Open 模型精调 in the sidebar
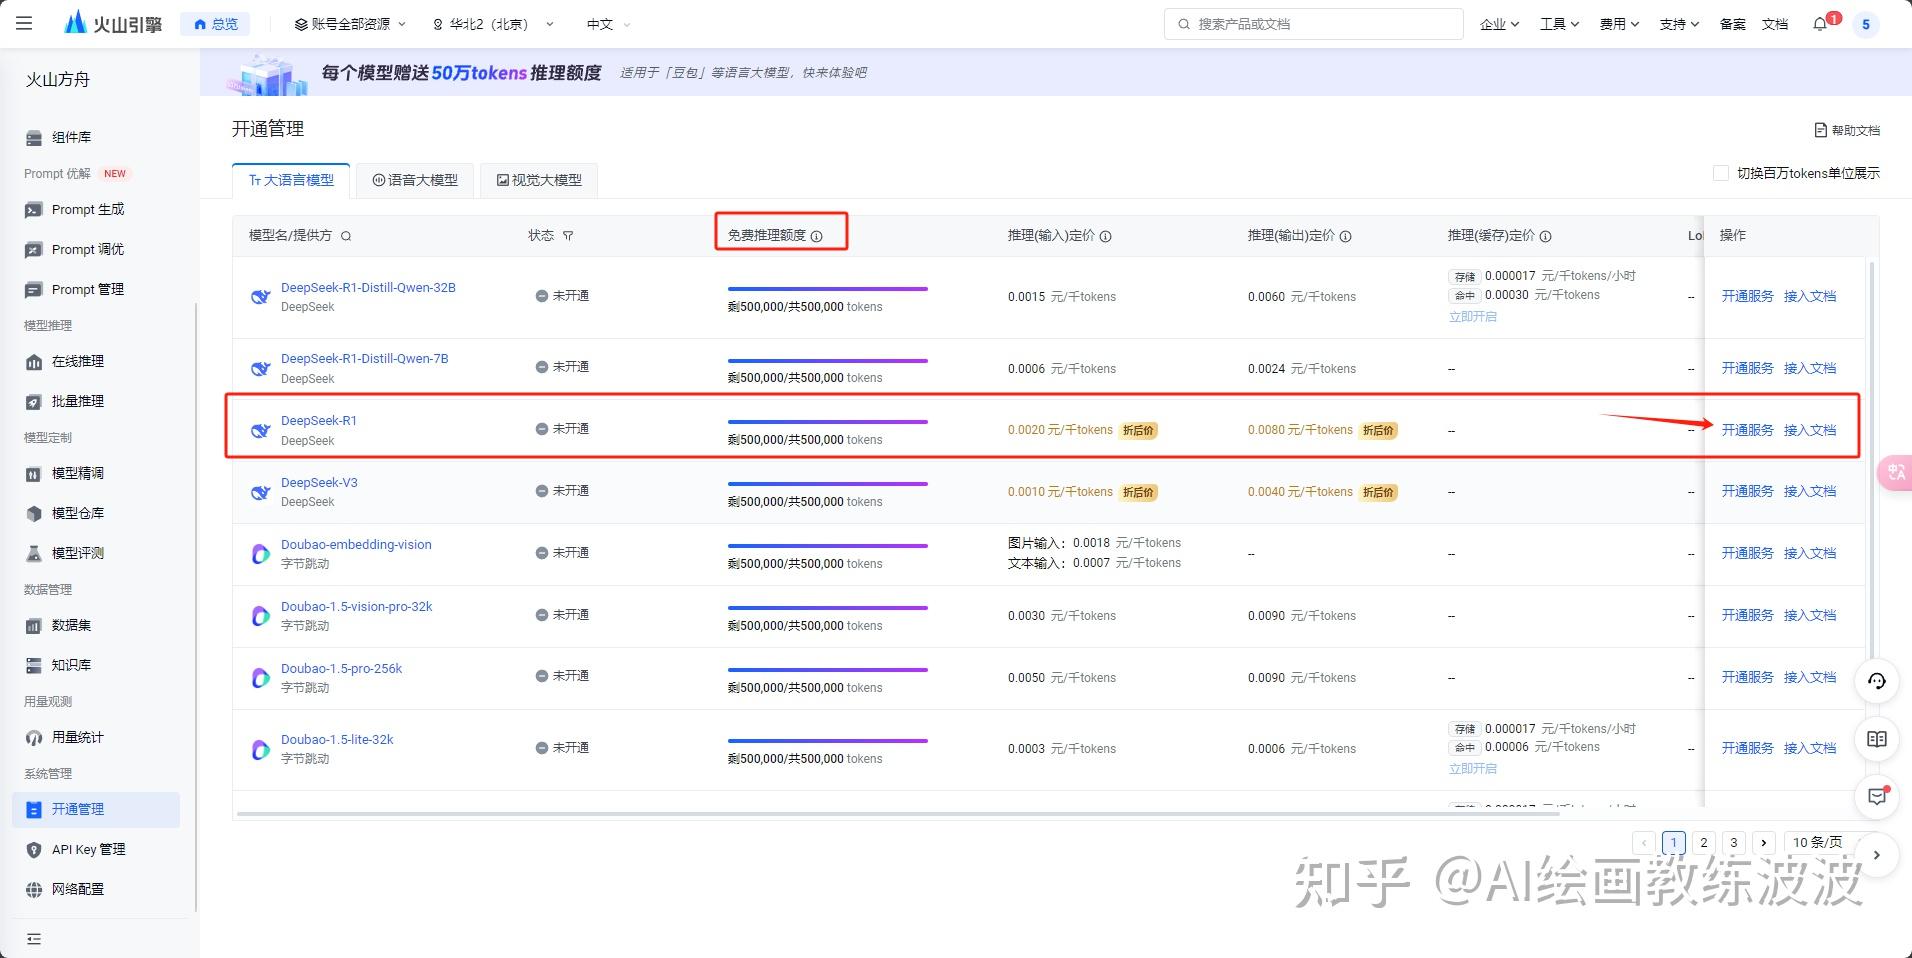The image size is (1912, 958). [78, 473]
